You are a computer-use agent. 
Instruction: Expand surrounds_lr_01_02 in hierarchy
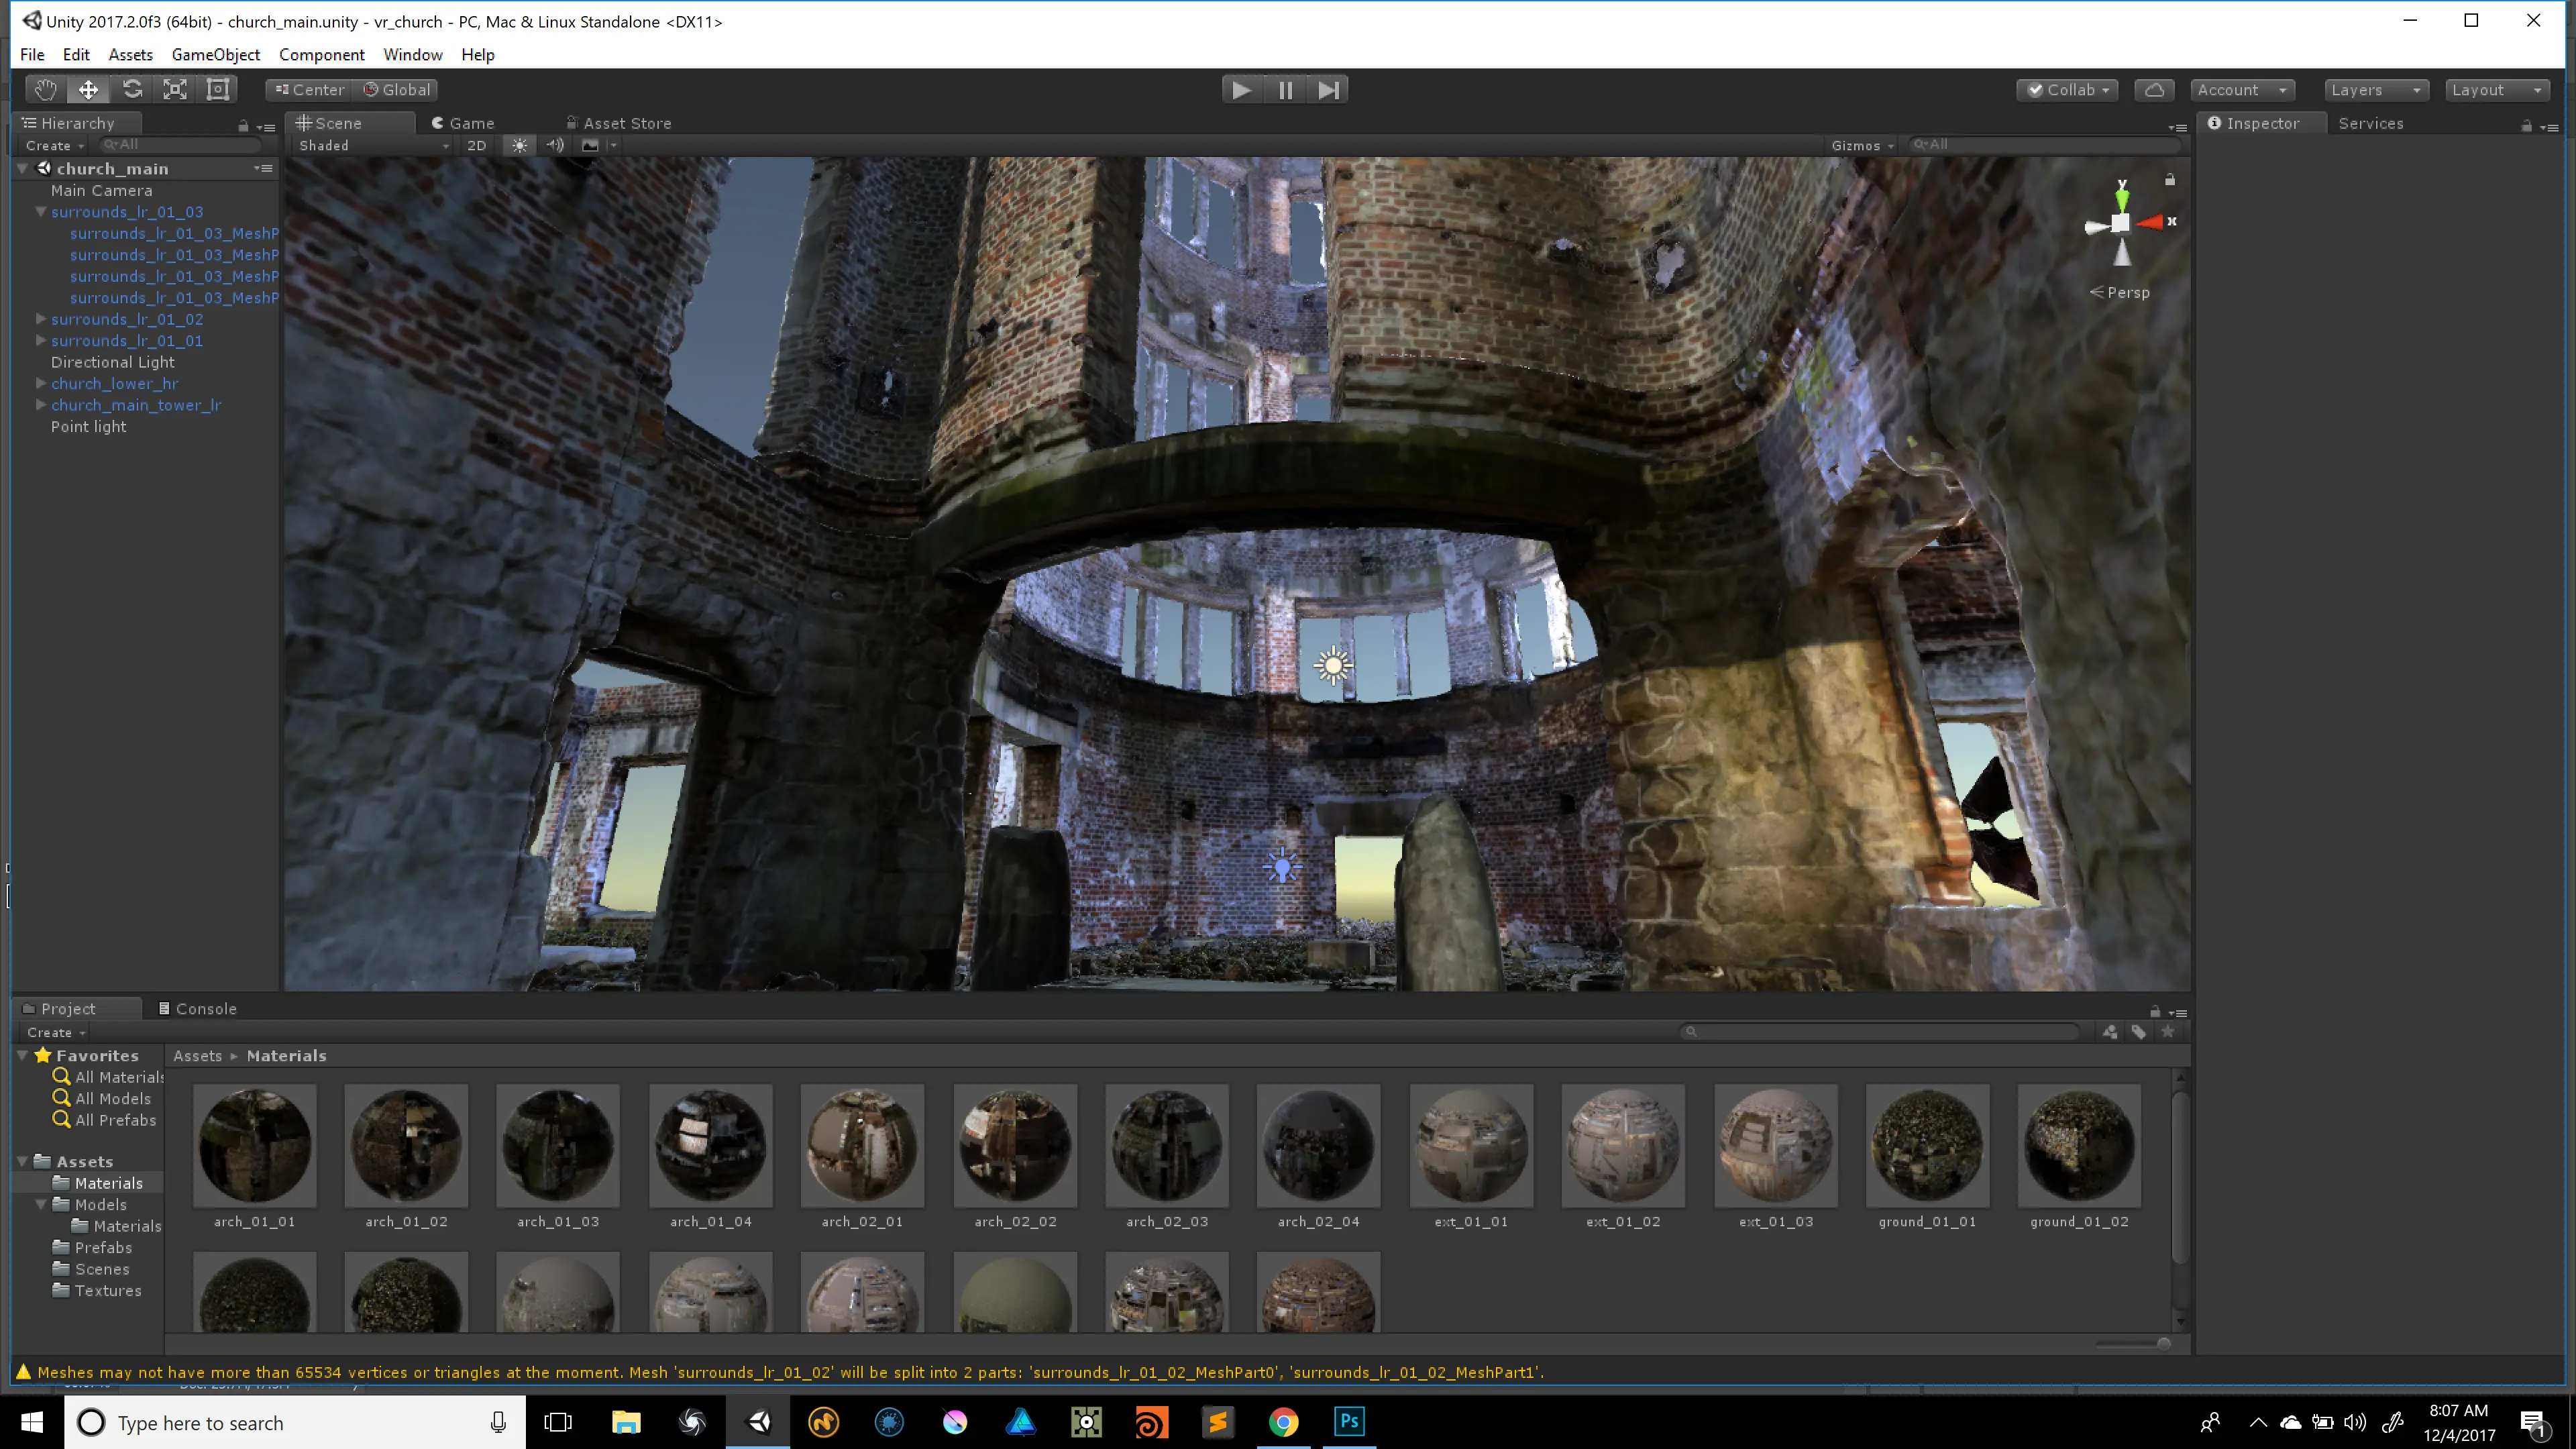pos(41,319)
